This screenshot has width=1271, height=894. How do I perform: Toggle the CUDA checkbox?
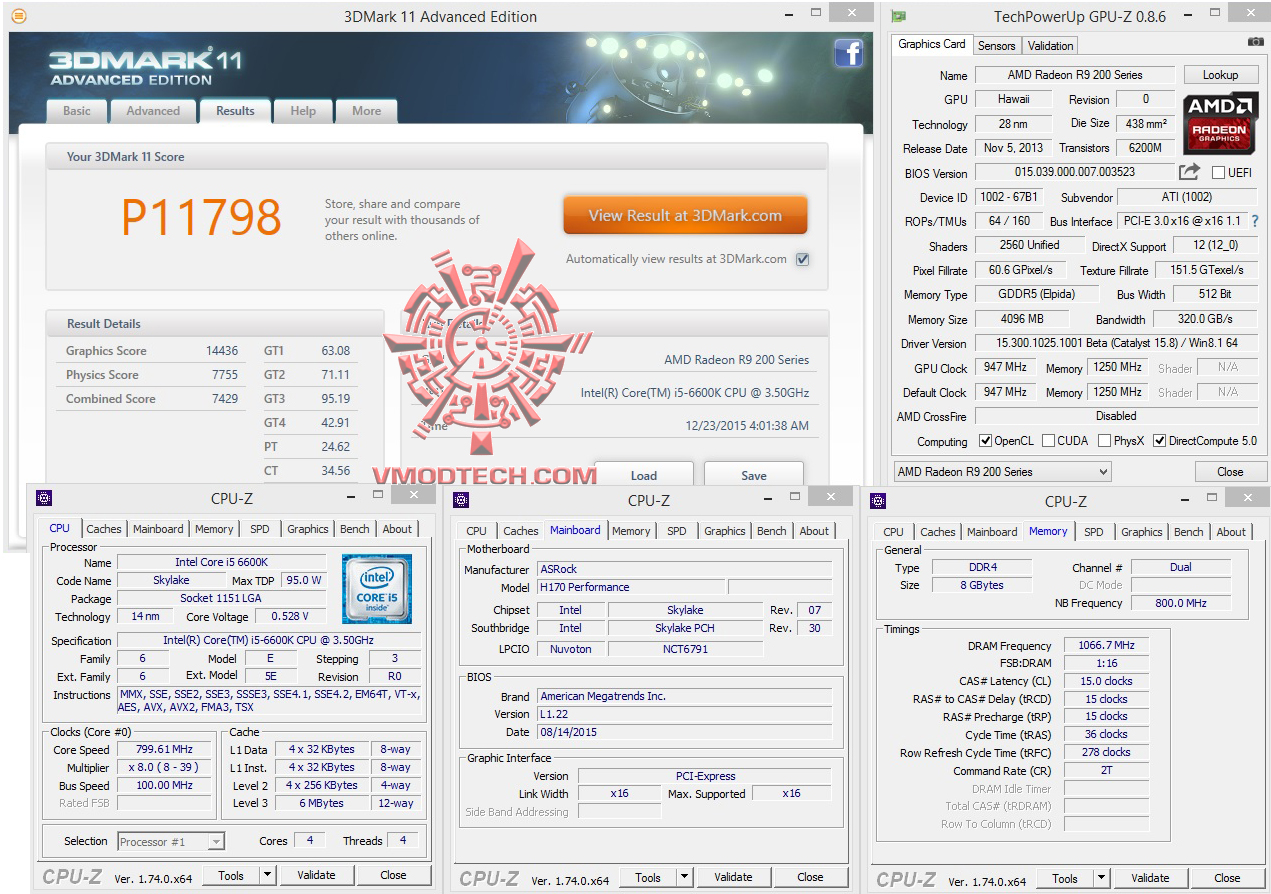click(x=1048, y=441)
